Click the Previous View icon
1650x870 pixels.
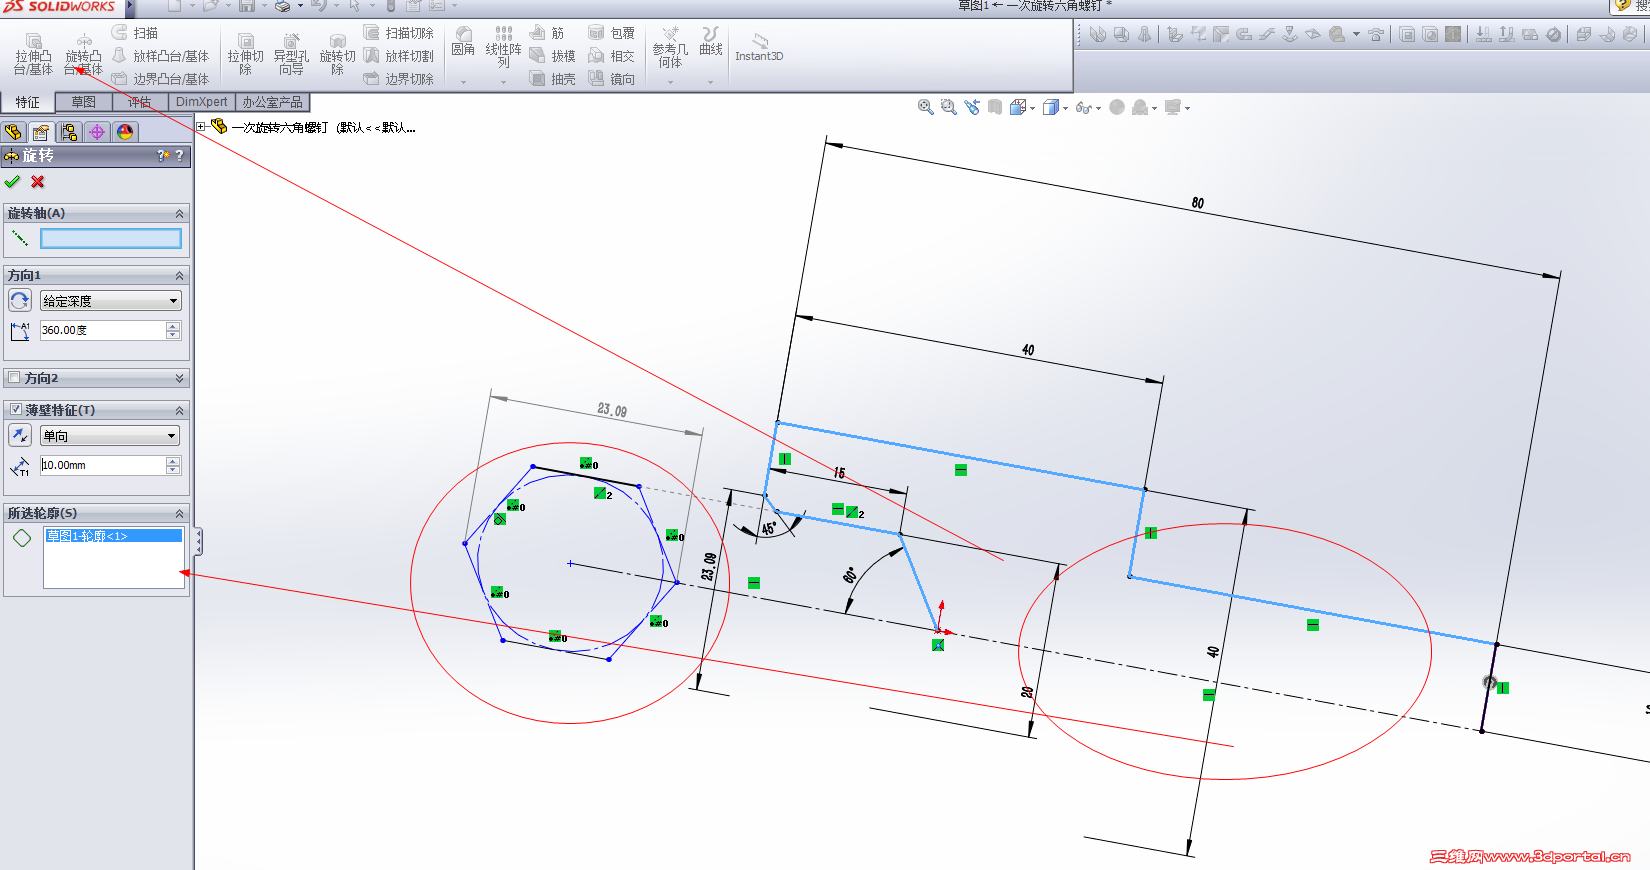(x=972, y=107)
